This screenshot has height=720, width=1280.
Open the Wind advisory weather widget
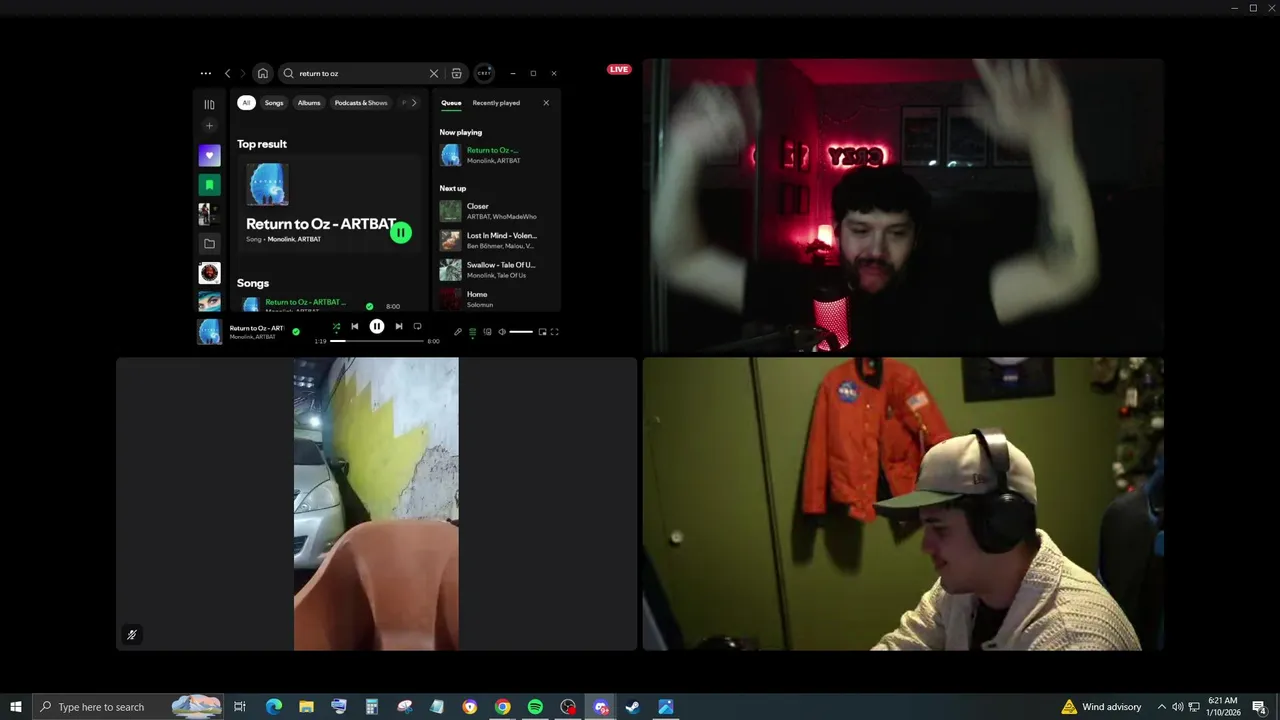pos(1101,707)
